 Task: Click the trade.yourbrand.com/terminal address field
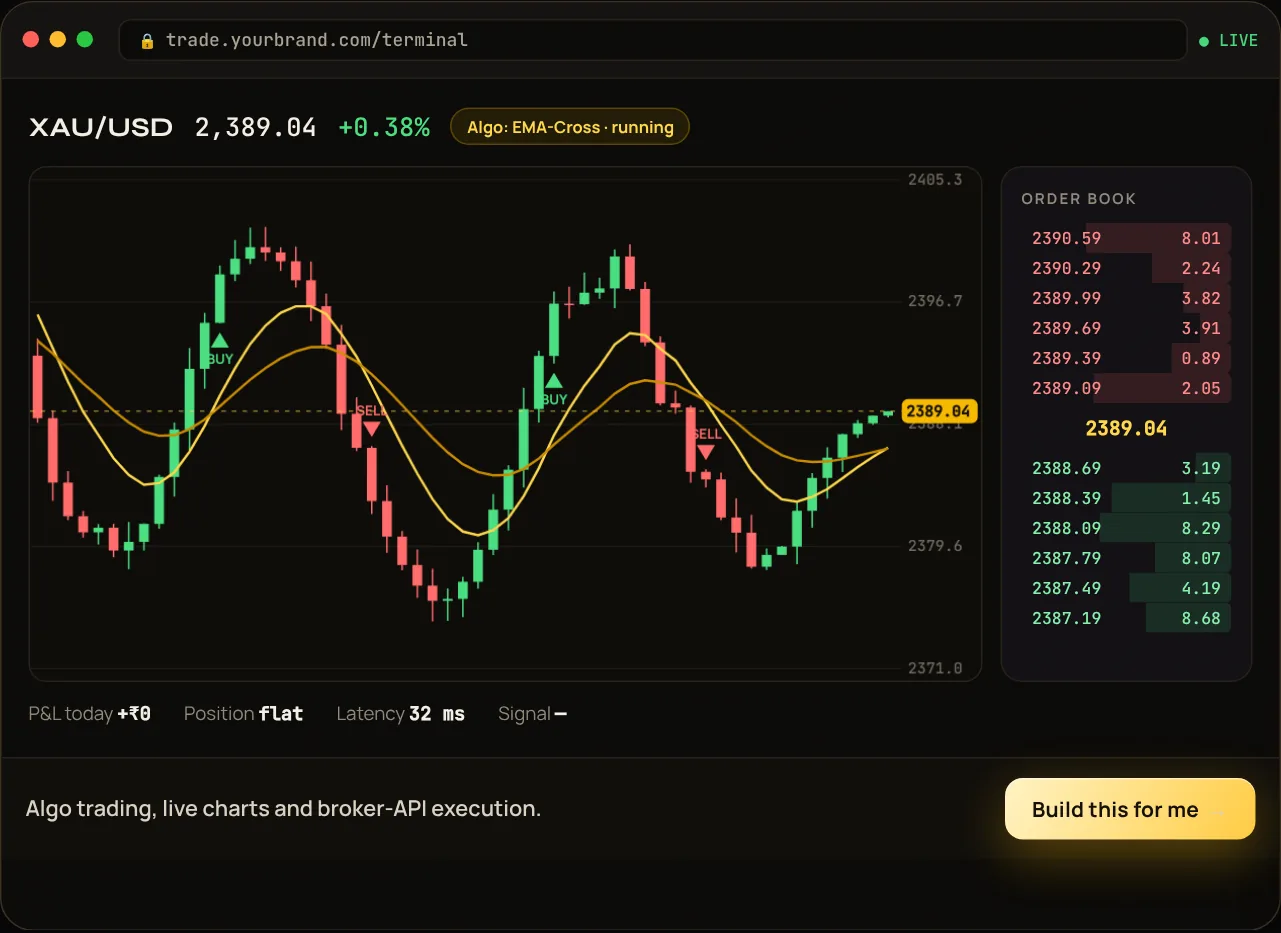point(652,40)
